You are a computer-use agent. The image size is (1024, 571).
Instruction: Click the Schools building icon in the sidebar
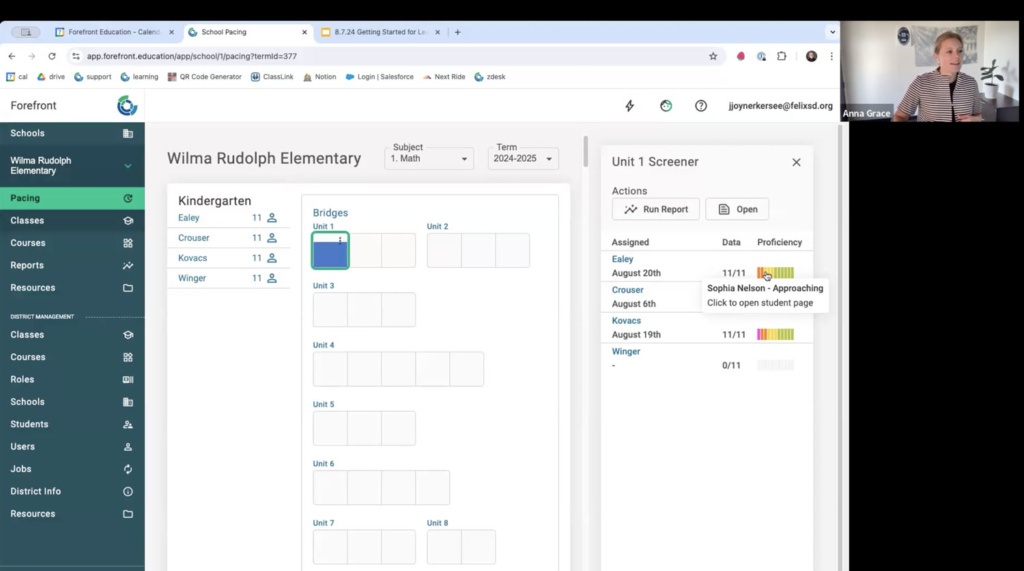128,133
